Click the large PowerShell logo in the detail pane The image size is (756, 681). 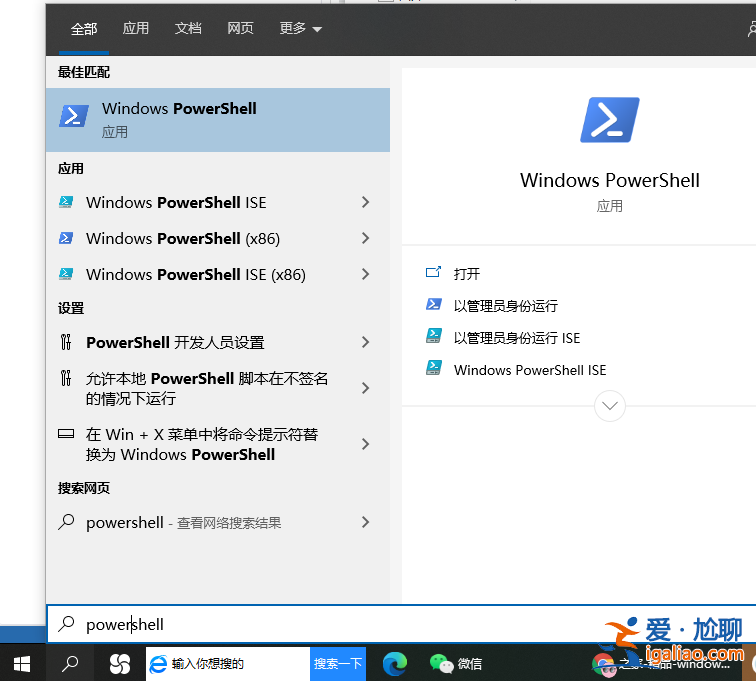(x=610, y=120)
